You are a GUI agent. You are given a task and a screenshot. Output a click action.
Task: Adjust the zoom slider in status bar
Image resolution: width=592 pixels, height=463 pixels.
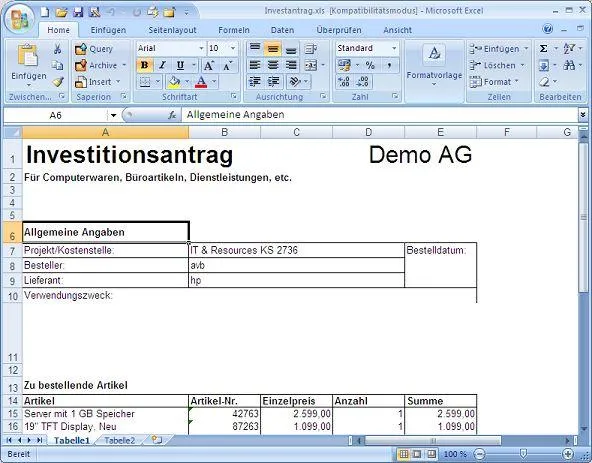coord(523,454)
